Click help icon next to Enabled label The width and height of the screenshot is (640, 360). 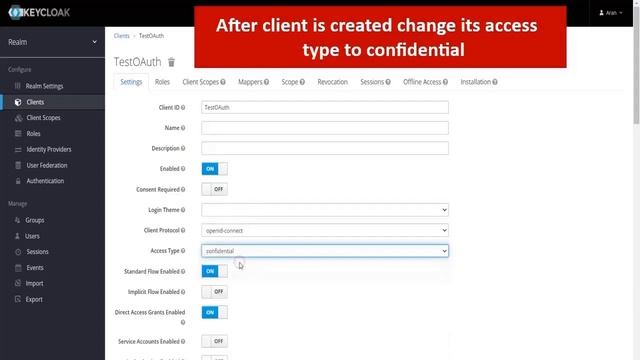[183, 169]
